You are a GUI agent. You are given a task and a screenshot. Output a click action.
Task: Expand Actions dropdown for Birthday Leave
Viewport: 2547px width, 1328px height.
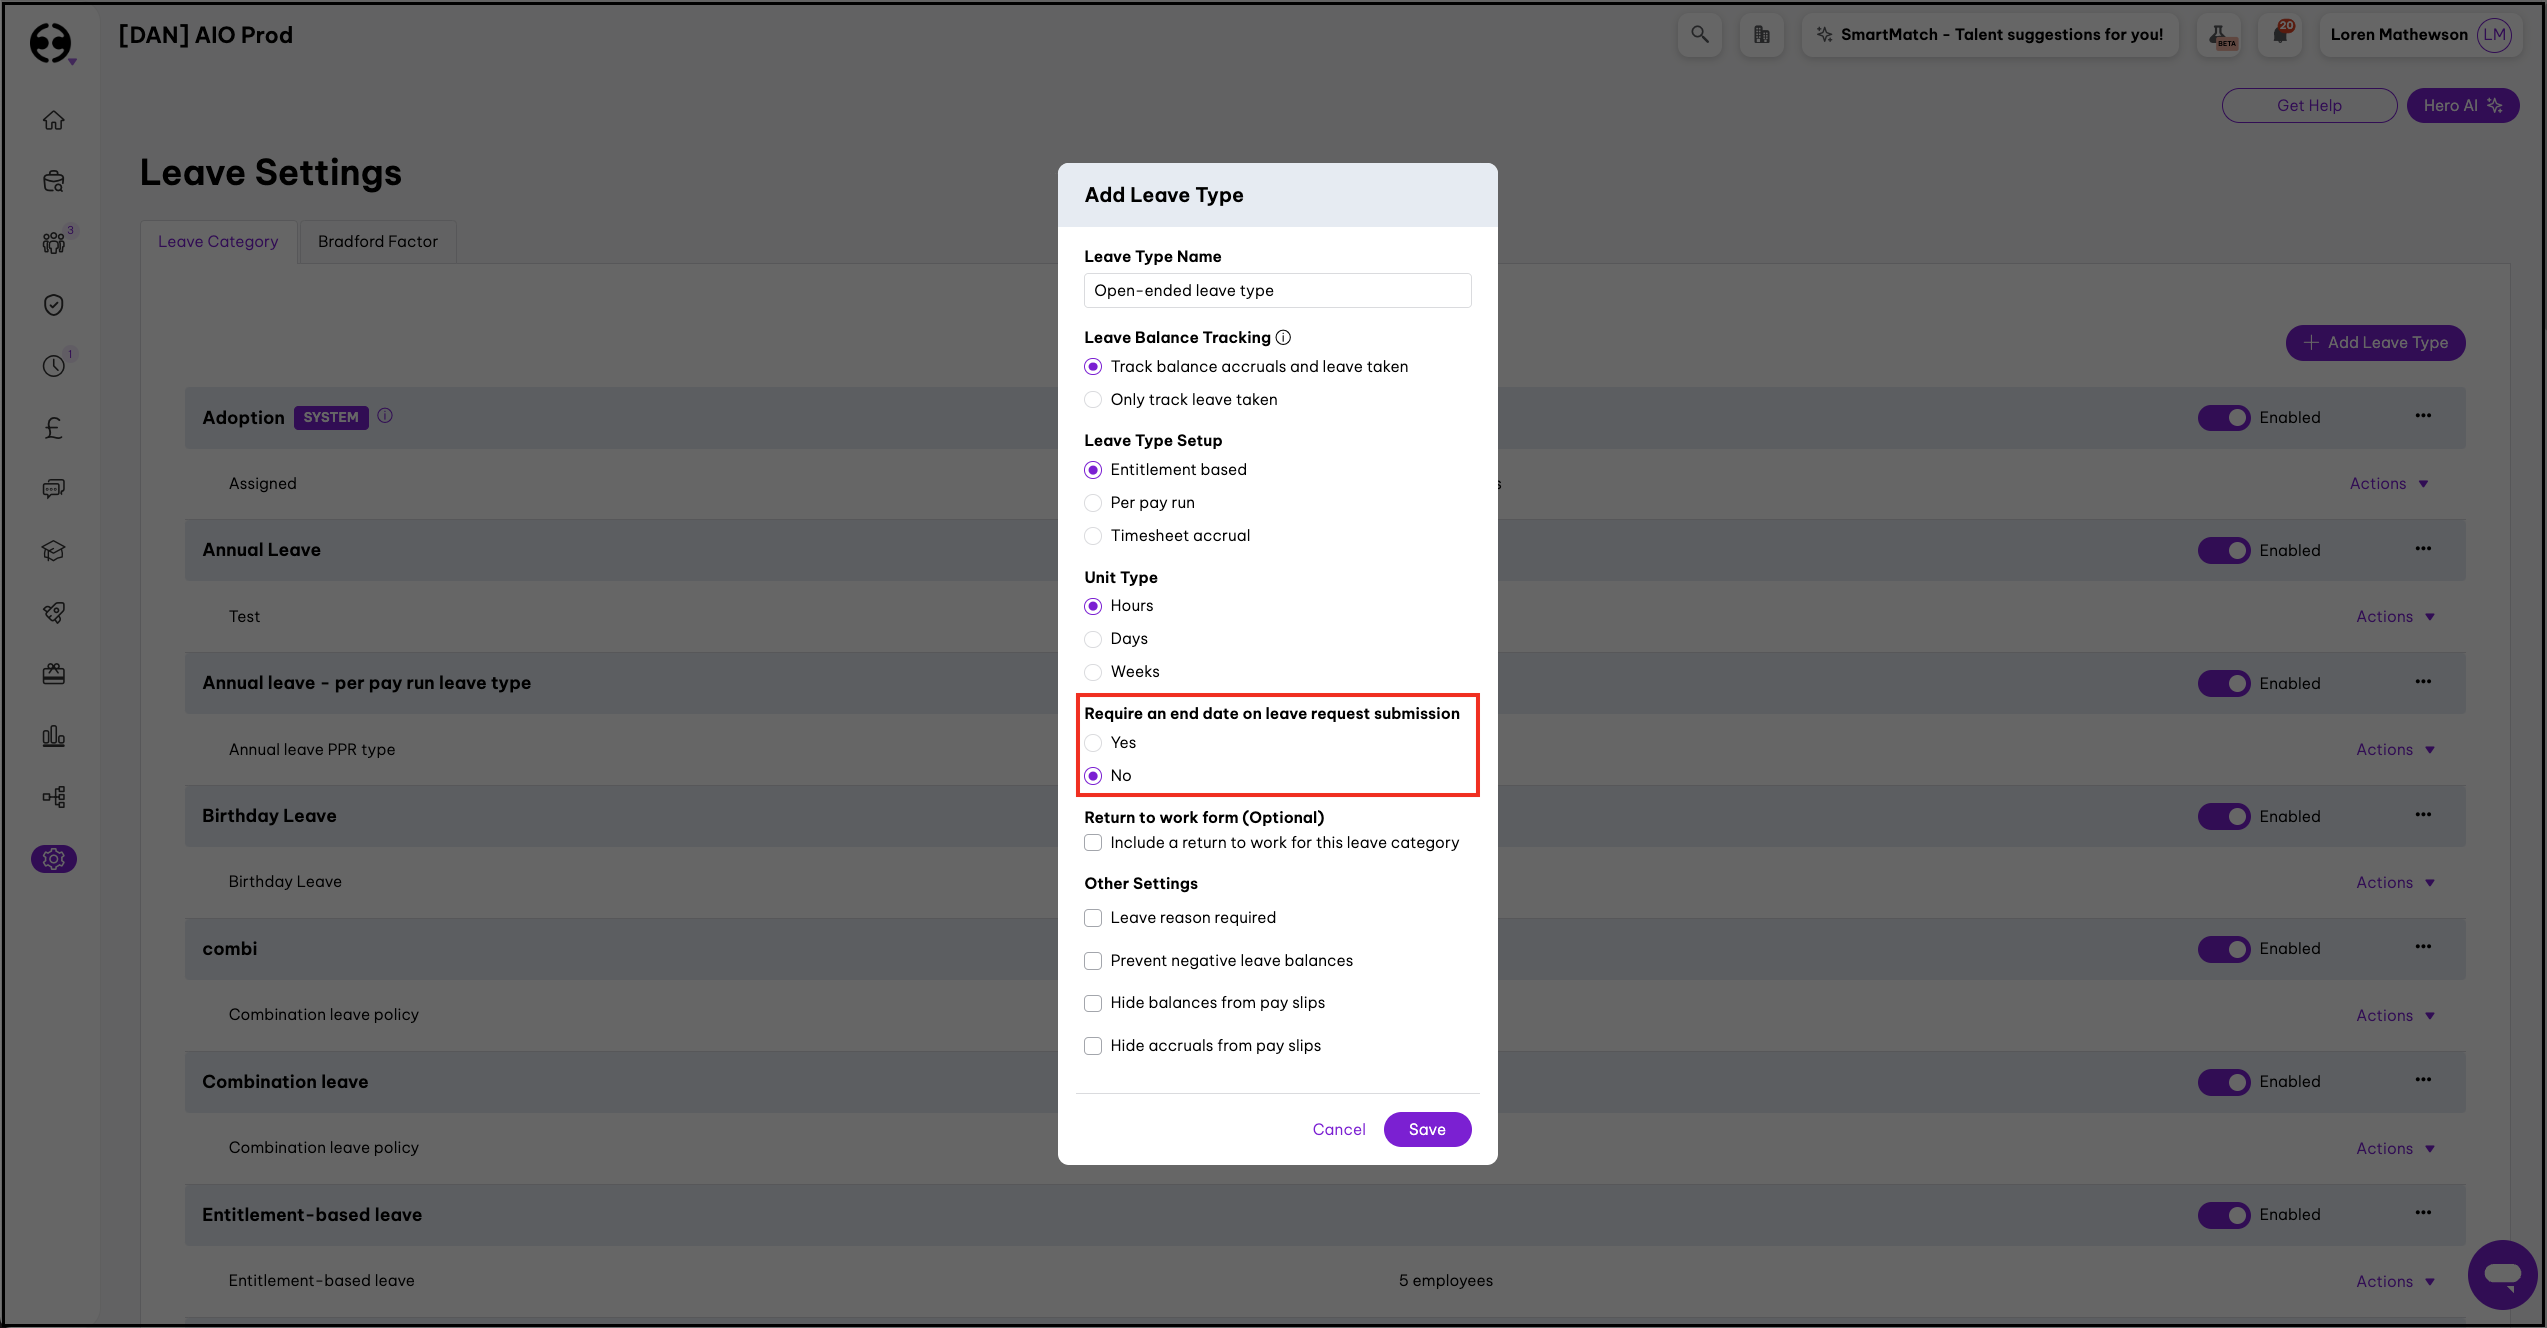point(2394,882)
